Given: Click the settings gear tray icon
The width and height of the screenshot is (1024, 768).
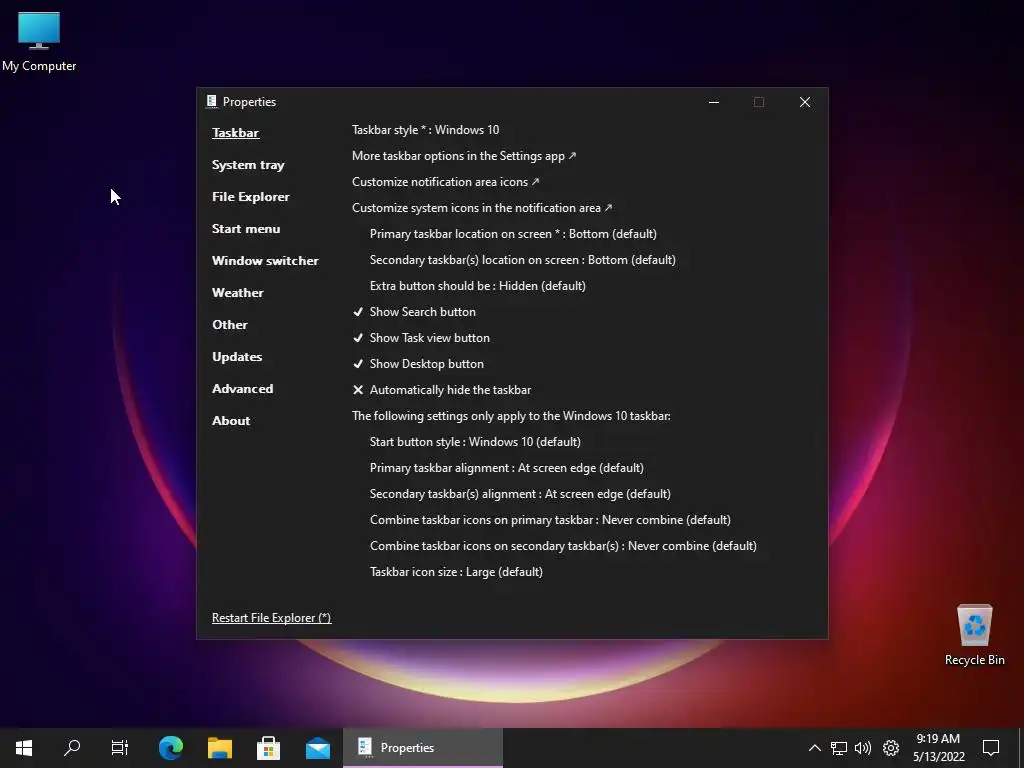Looking at the screenshot, I should pos(891,748).
